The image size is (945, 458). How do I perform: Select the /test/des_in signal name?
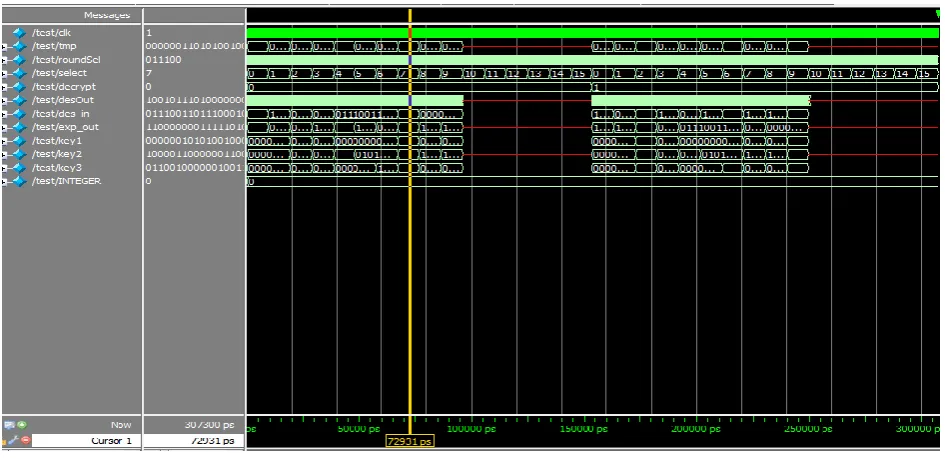[x=60, y=113]
